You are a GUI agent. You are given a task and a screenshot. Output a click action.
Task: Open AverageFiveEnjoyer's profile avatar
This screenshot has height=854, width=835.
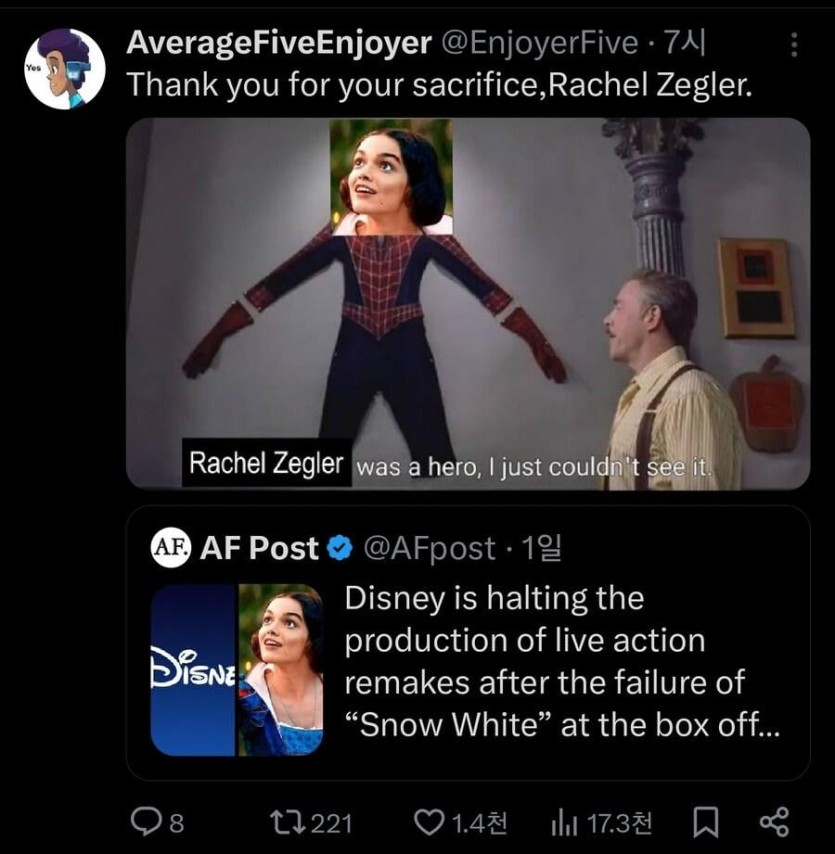(64, 68)
